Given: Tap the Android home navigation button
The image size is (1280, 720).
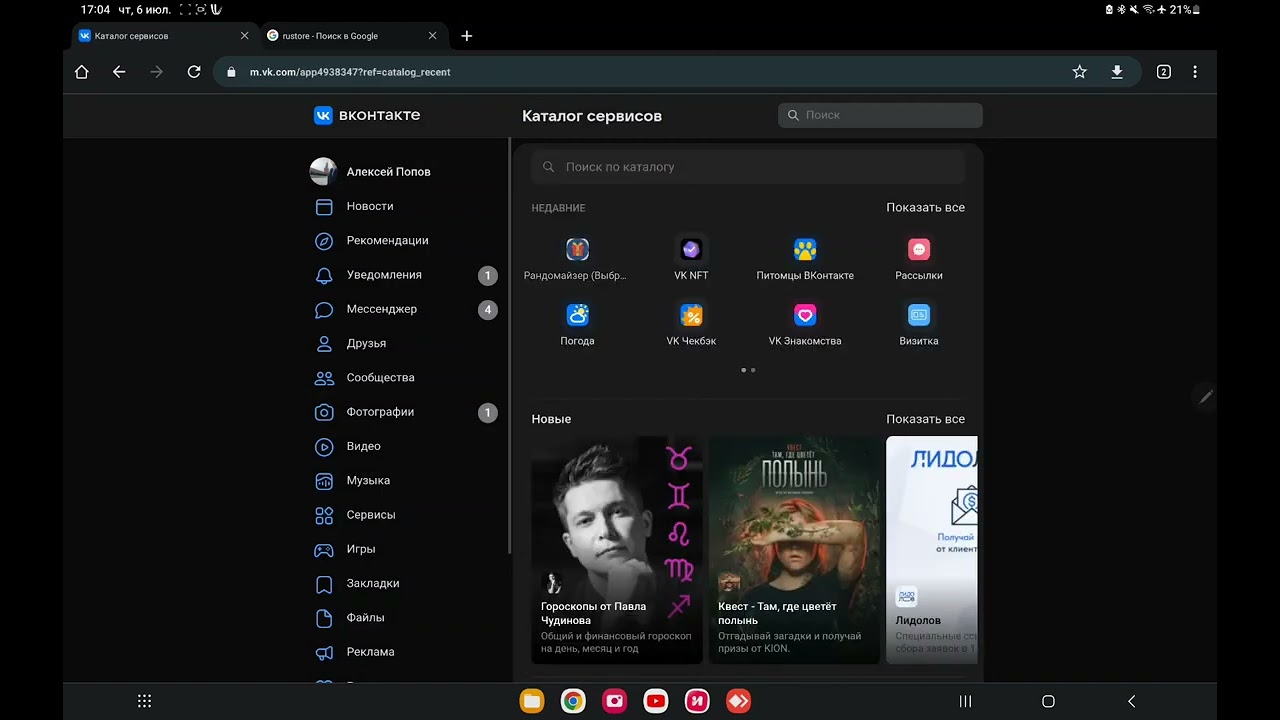Looking at the screenshot, I should click(1048, 701).
